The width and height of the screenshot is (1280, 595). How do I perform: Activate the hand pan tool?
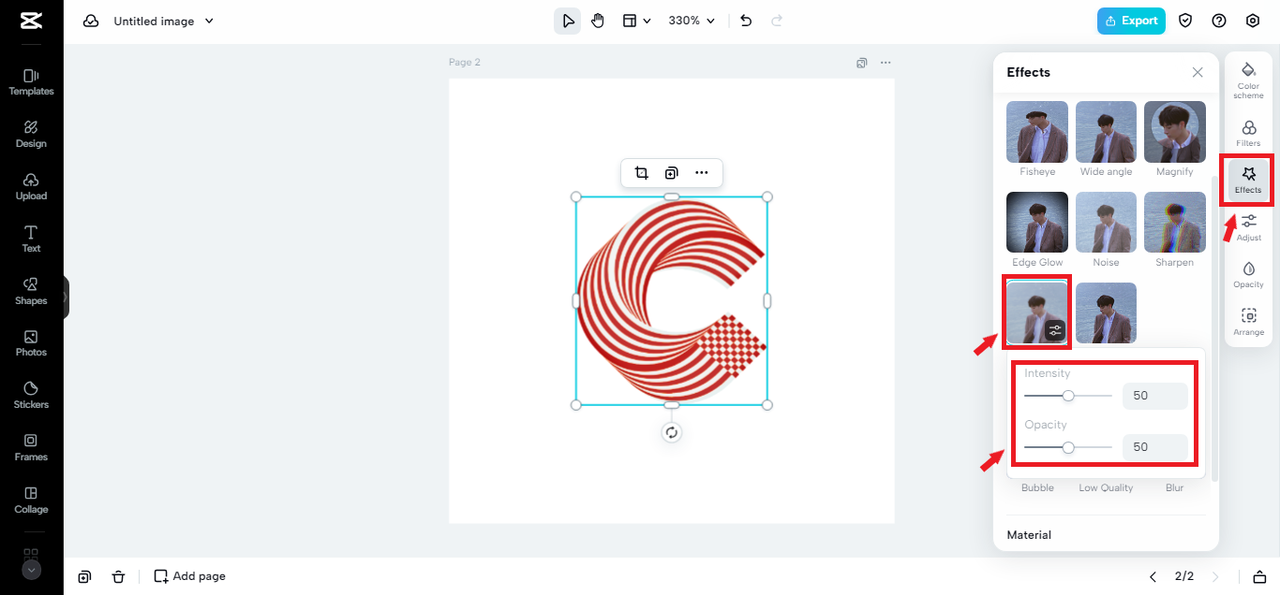click(597, 21)
